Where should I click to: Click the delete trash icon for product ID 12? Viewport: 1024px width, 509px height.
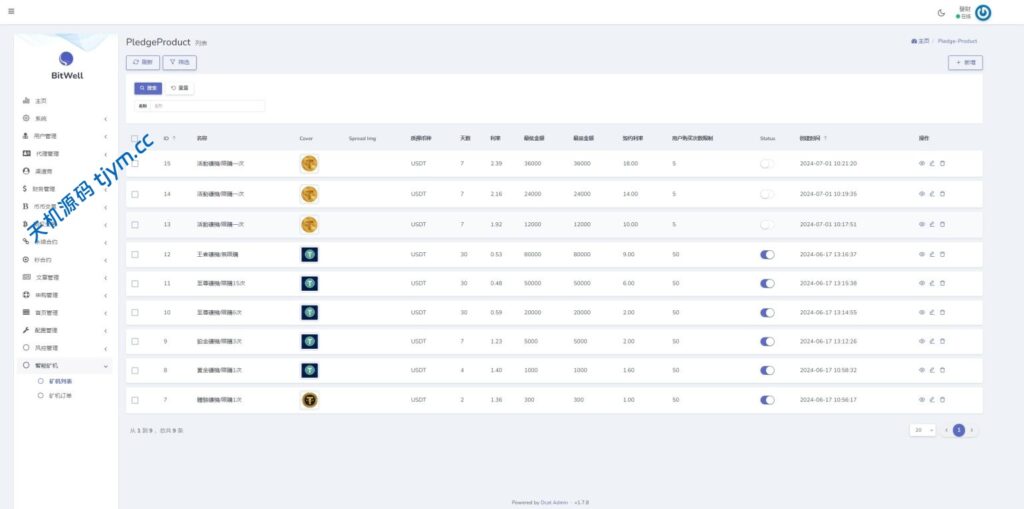[x=942, y=254]
